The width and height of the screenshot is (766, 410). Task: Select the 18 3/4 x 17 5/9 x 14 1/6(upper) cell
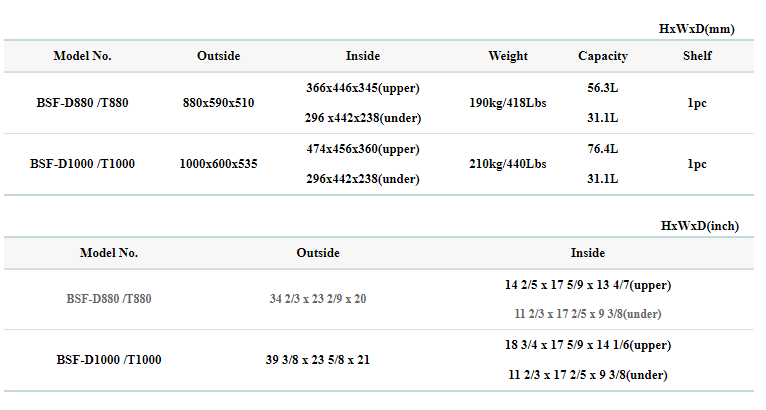[587, 345]
